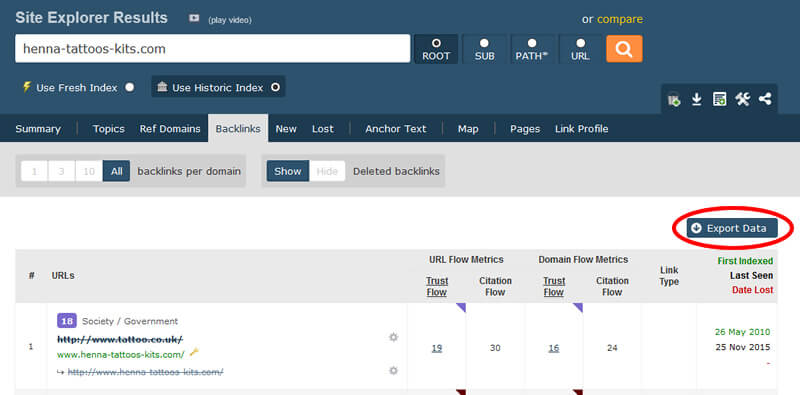Select the Backlinks tab
800x395 pixels.
pos(238,129)
